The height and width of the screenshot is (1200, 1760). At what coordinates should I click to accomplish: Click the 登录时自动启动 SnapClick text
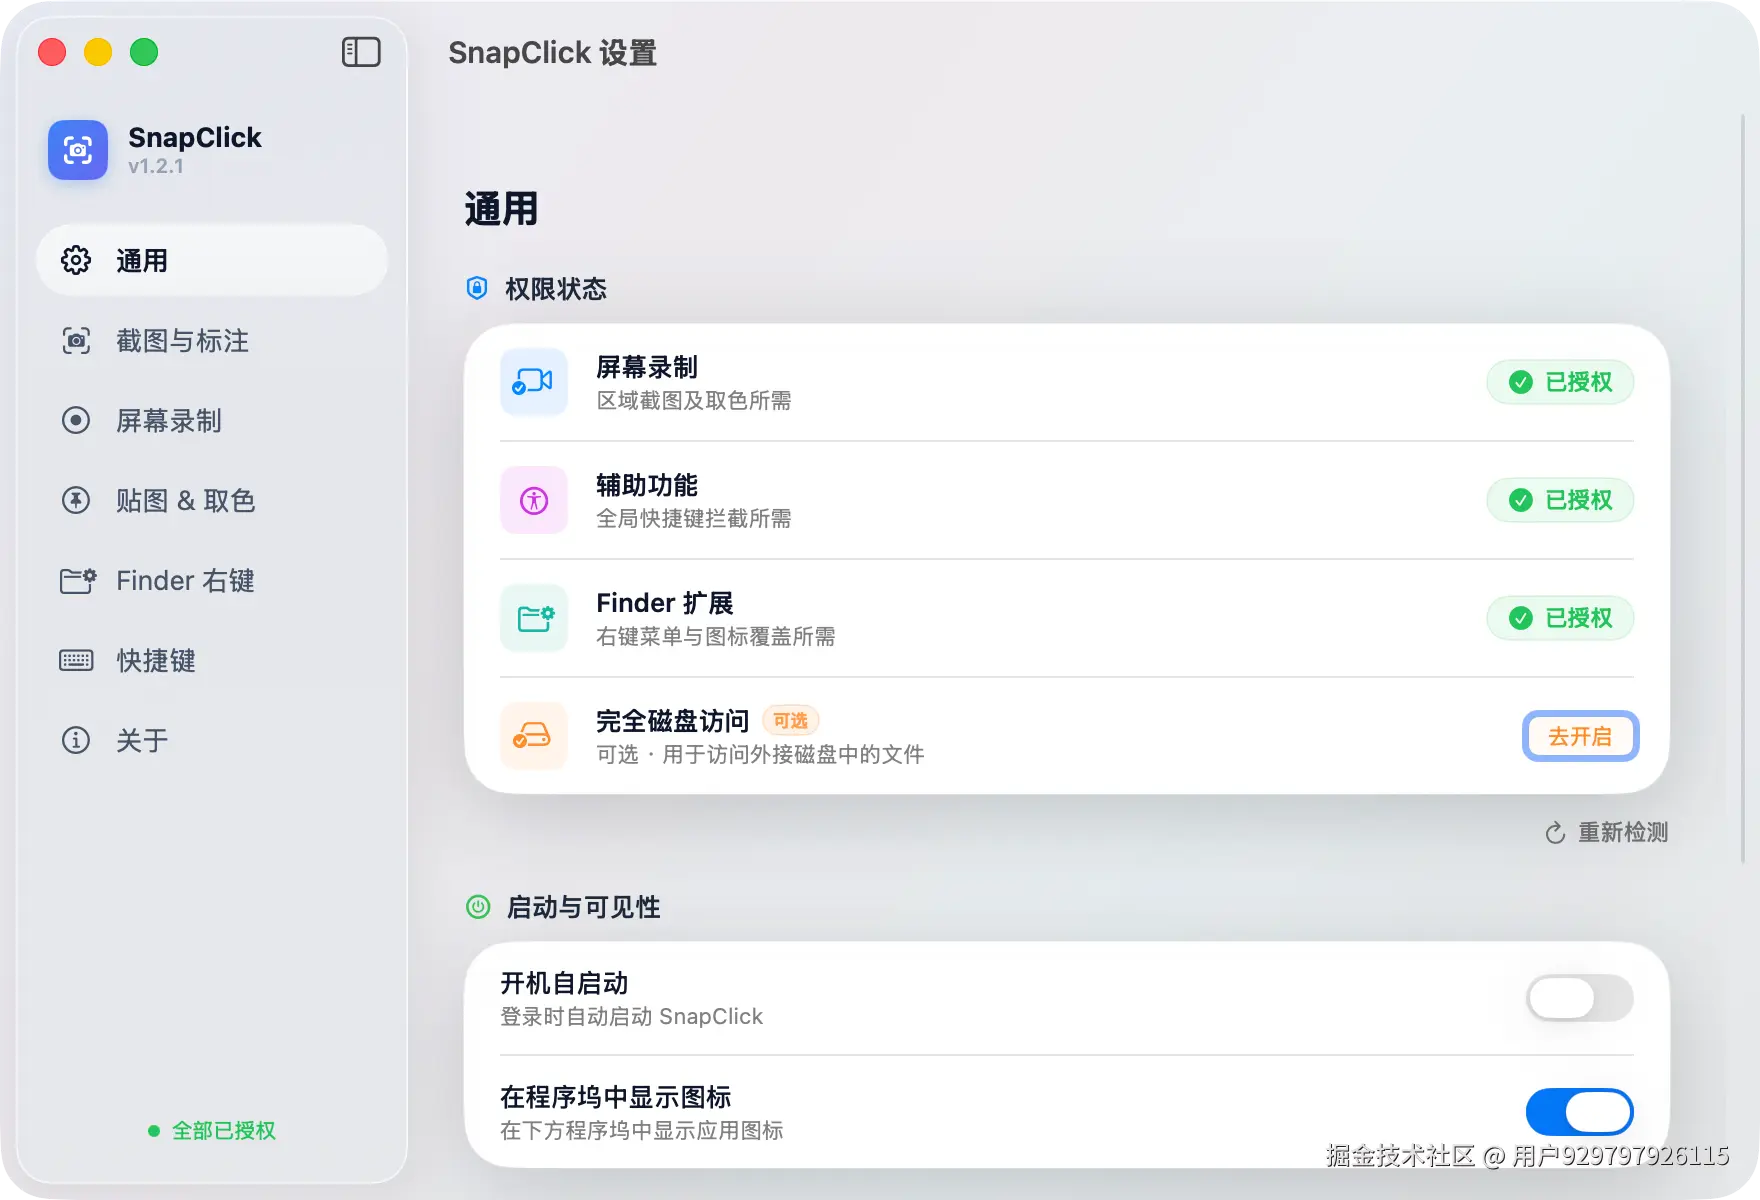[x=631, y=1017]
